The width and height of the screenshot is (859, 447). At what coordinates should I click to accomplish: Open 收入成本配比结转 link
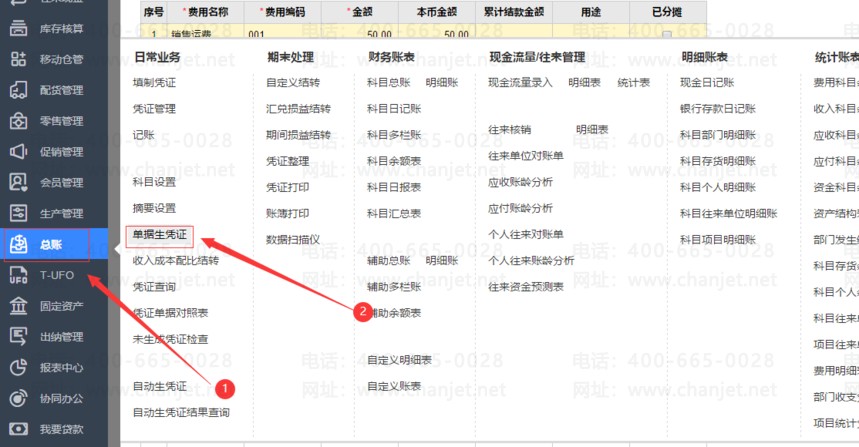tap(175, 260)
